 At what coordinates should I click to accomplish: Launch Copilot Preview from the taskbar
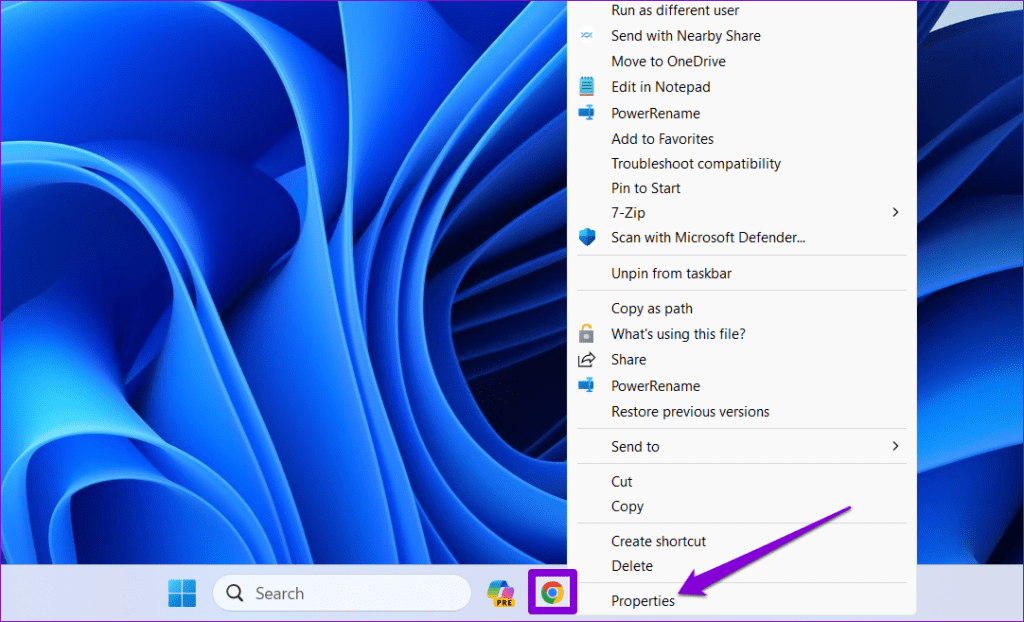500,593
